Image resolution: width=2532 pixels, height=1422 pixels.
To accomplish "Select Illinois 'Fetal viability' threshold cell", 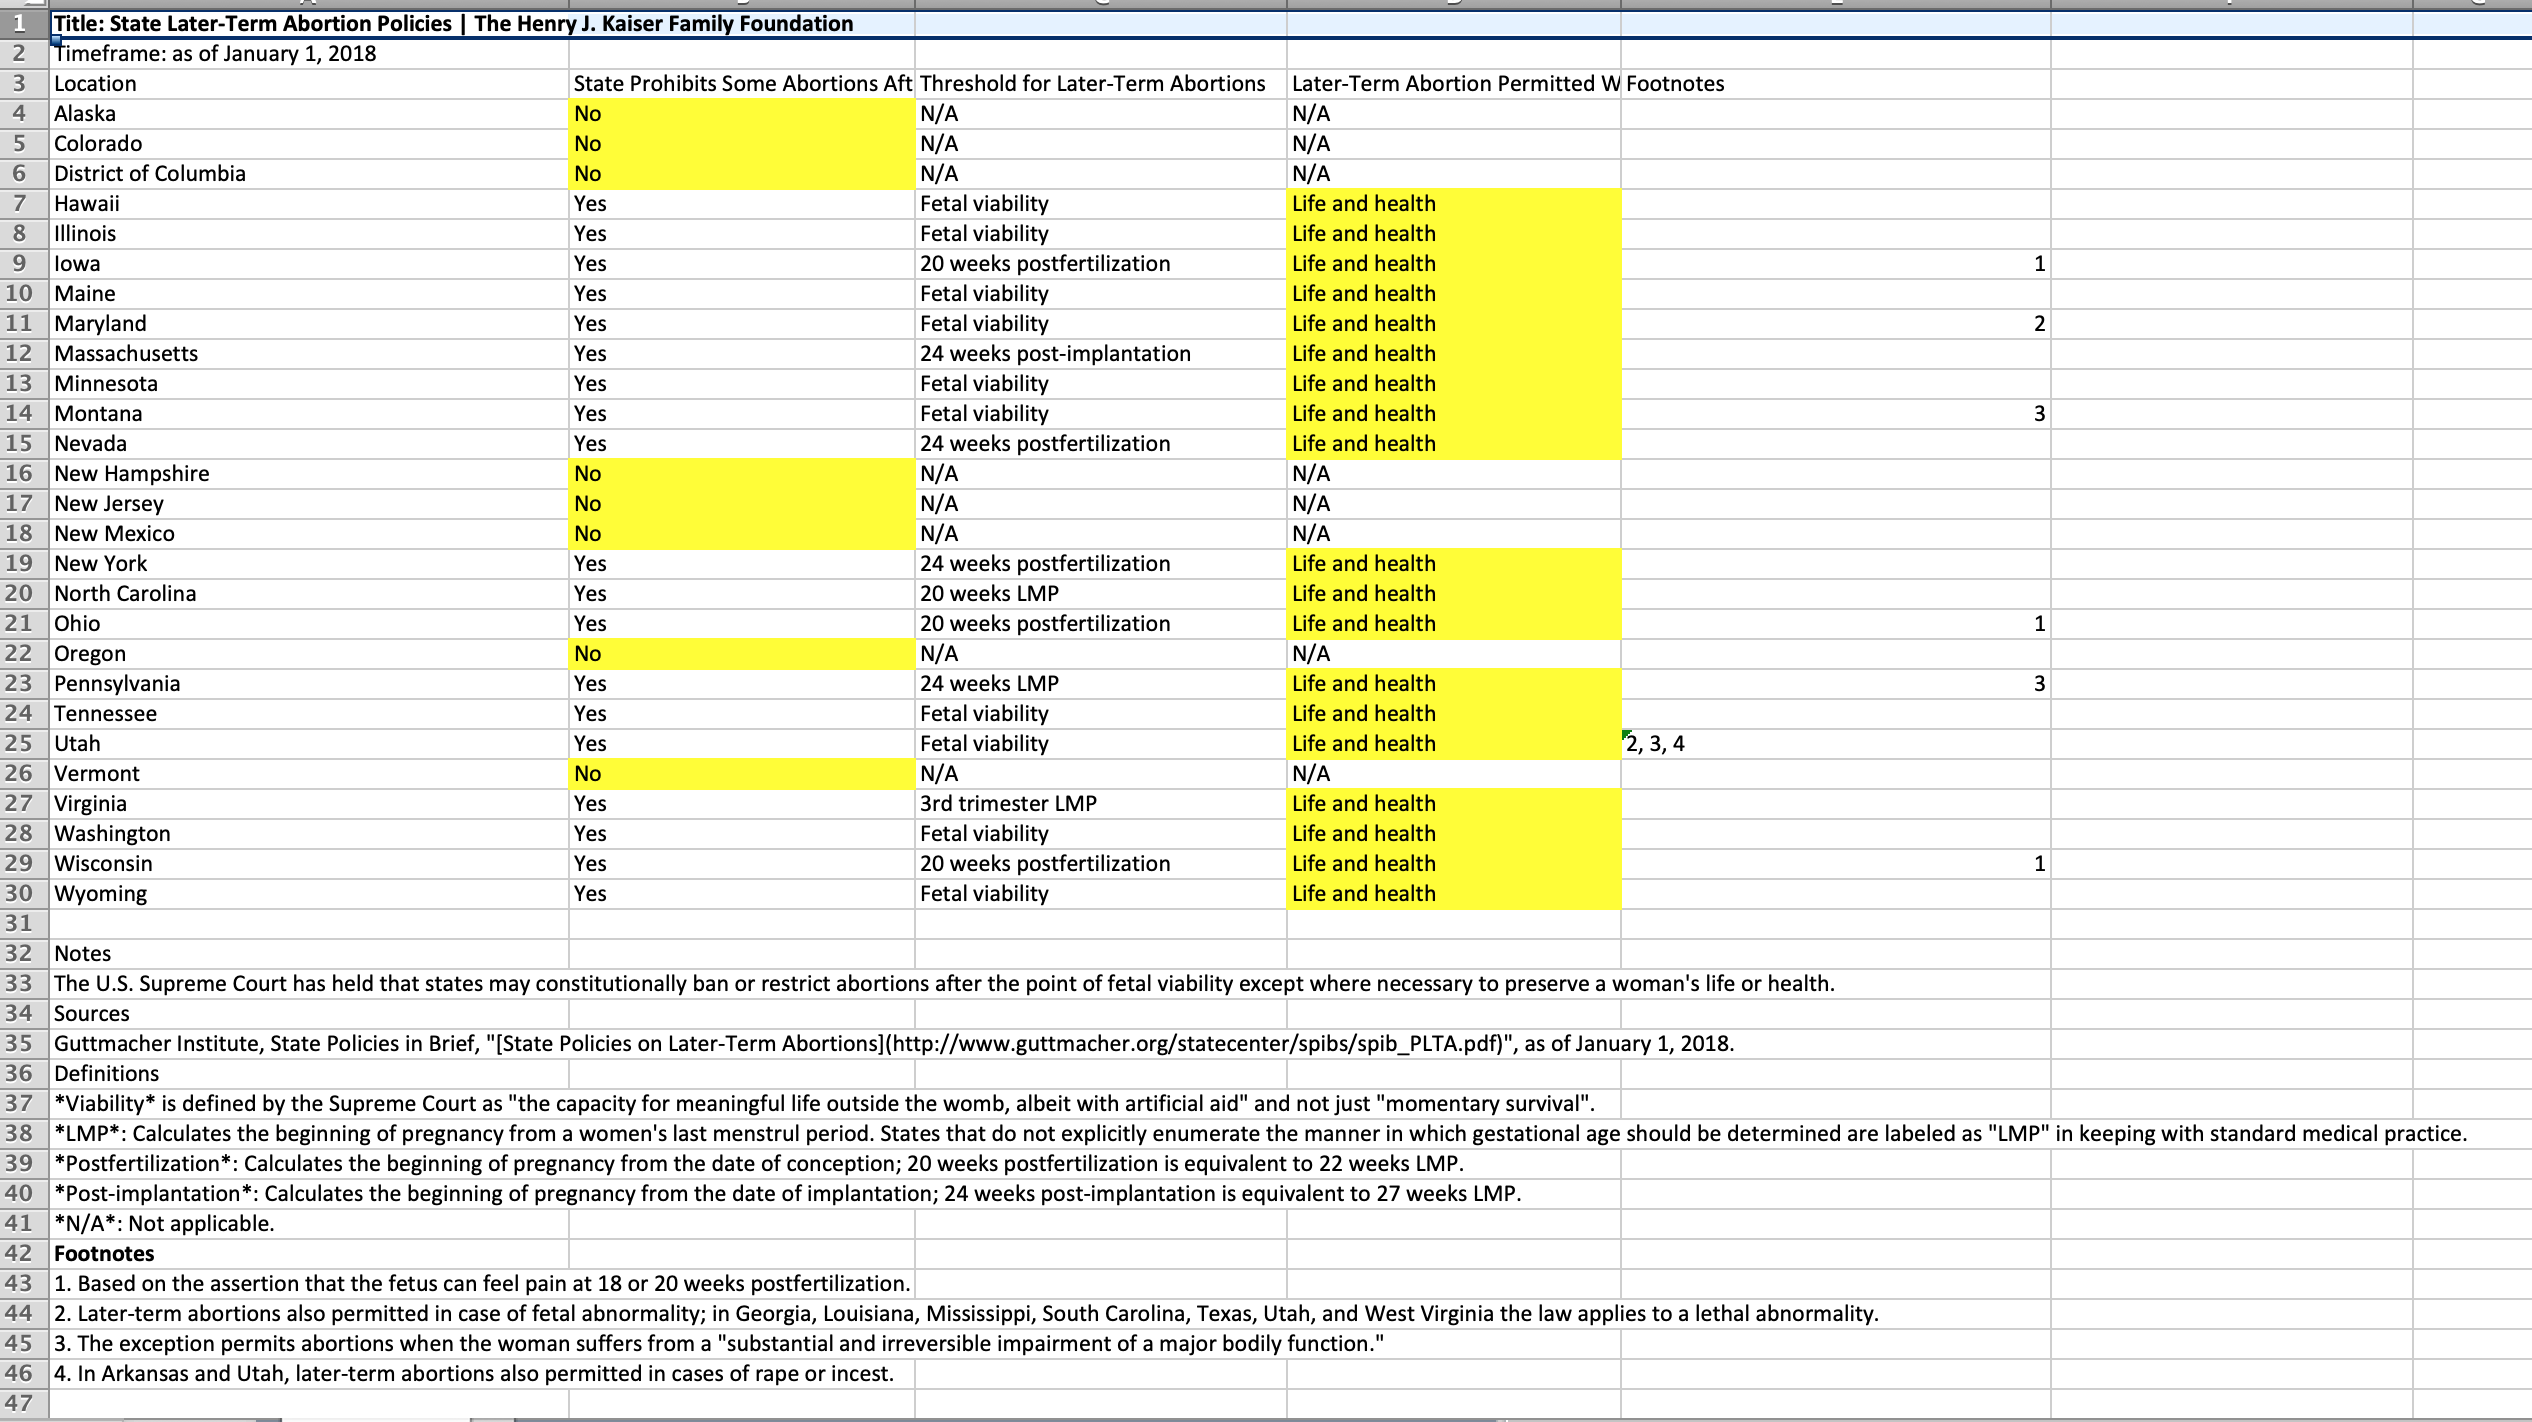I will (x=1100, y=234).
